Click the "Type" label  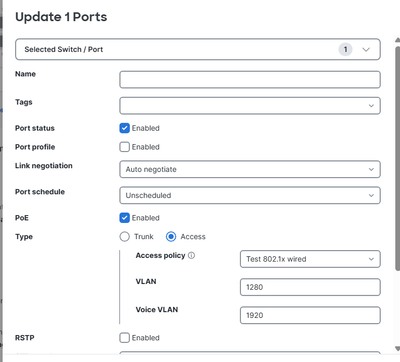[x=24, y=237]
